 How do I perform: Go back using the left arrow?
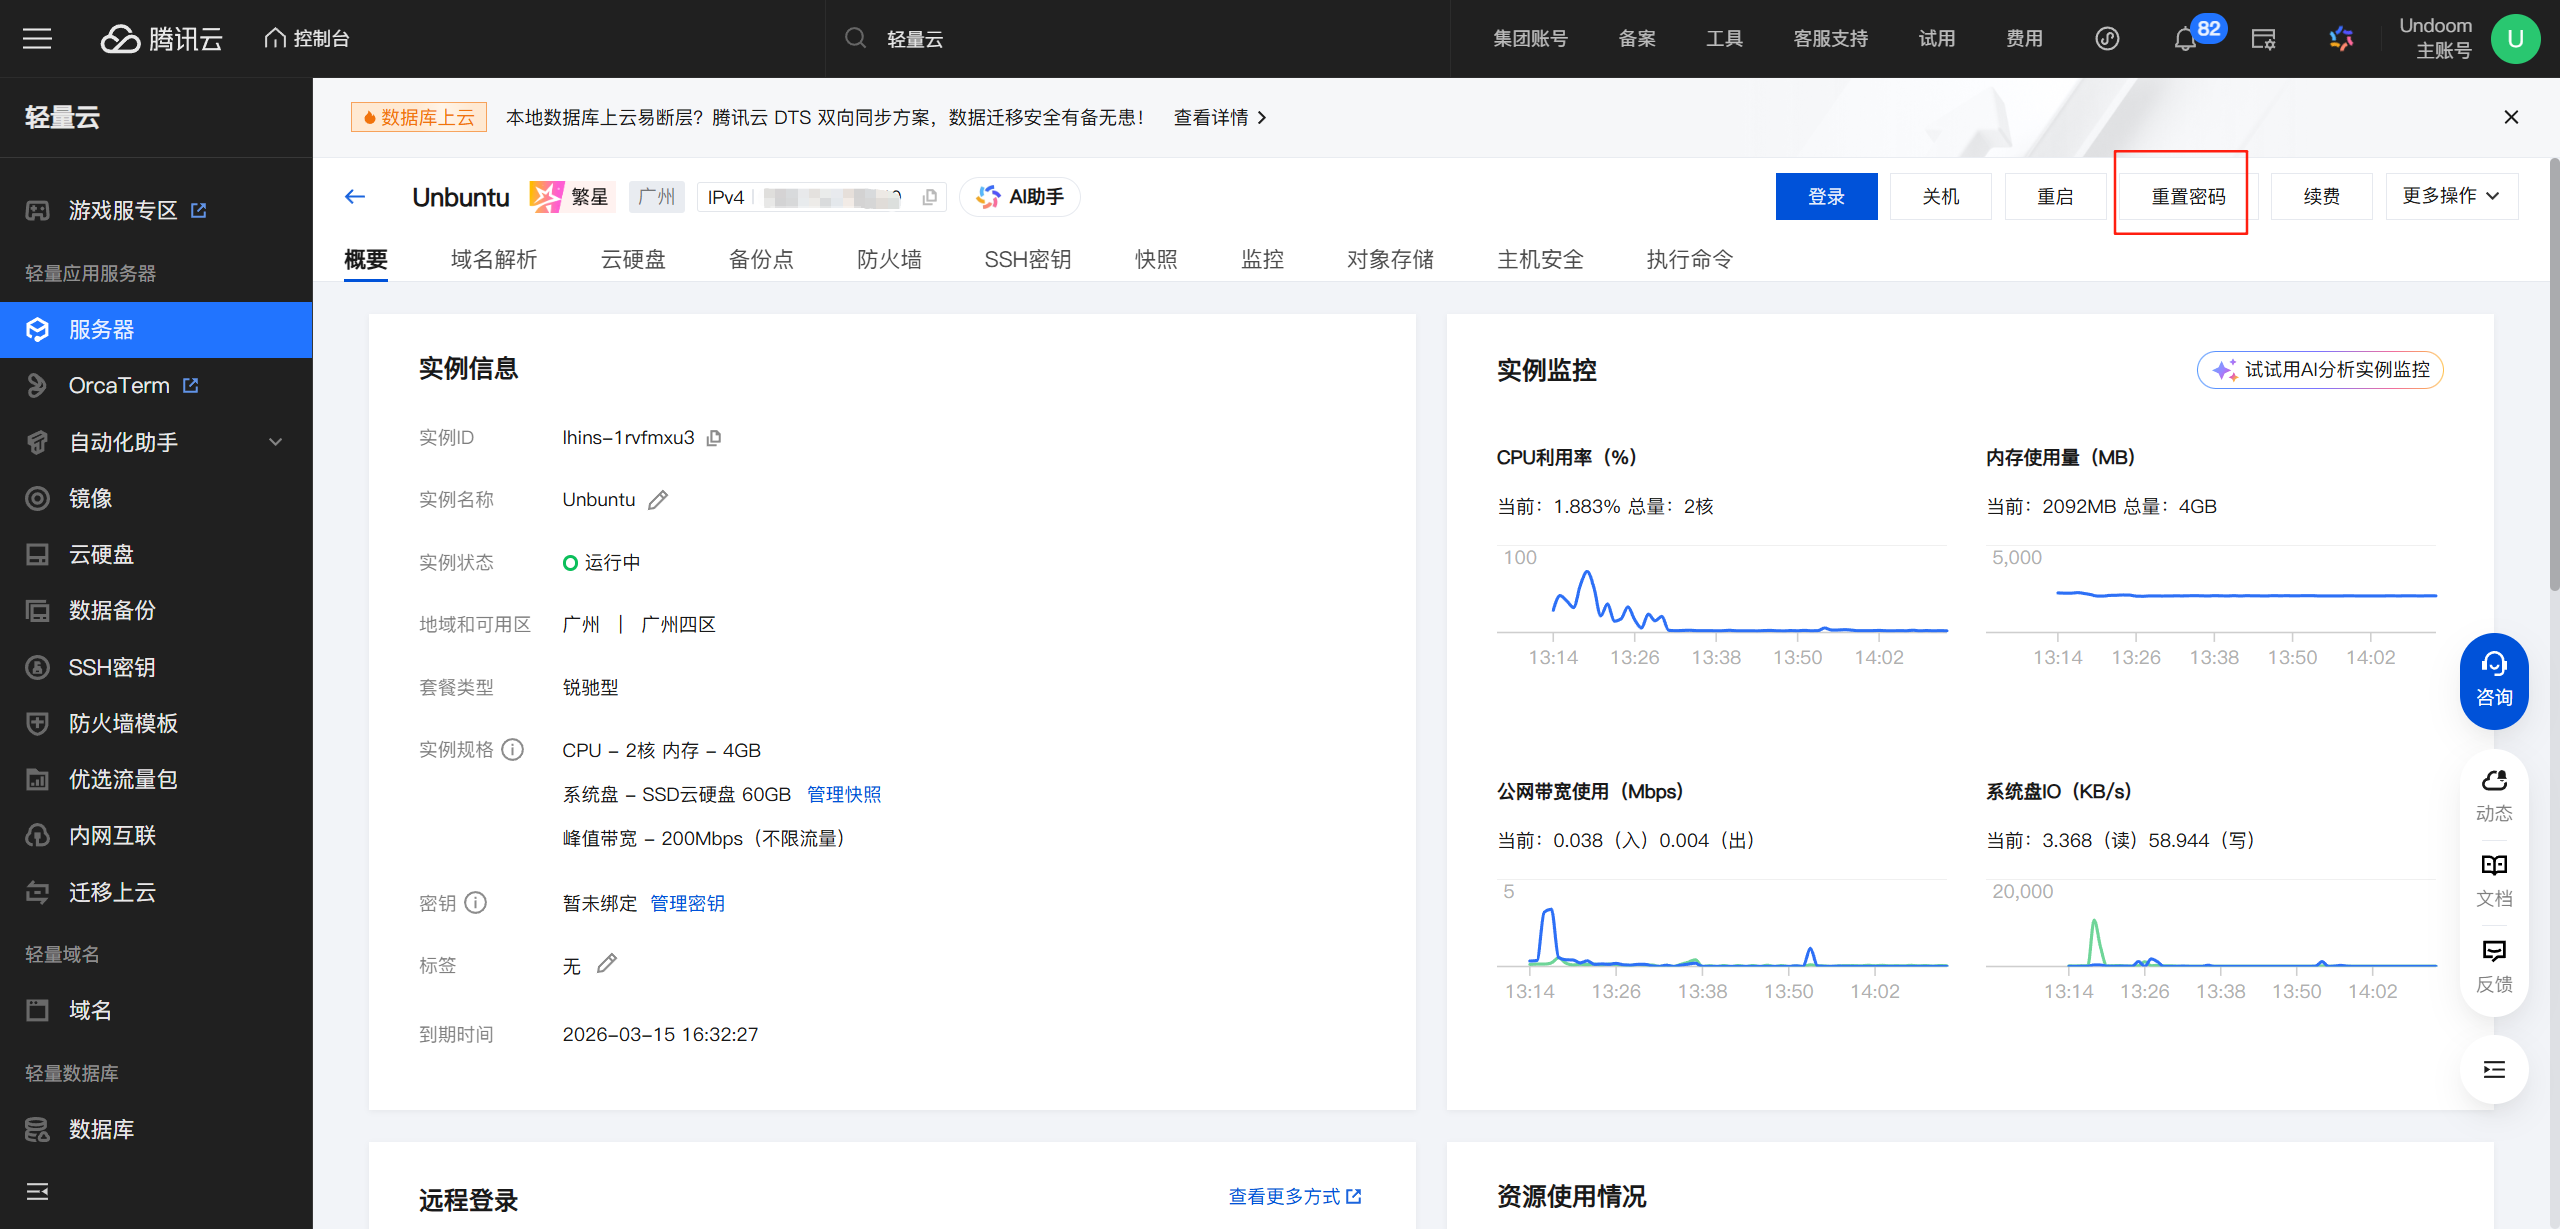(x=355, y=197)
